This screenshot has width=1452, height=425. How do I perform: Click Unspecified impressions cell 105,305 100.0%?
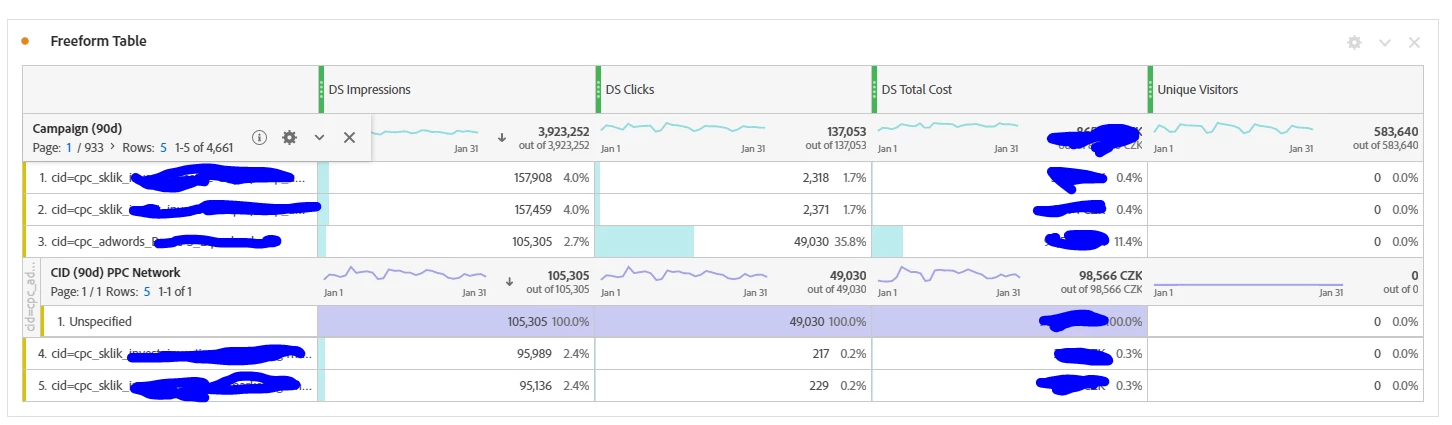(x=456, y=321)
